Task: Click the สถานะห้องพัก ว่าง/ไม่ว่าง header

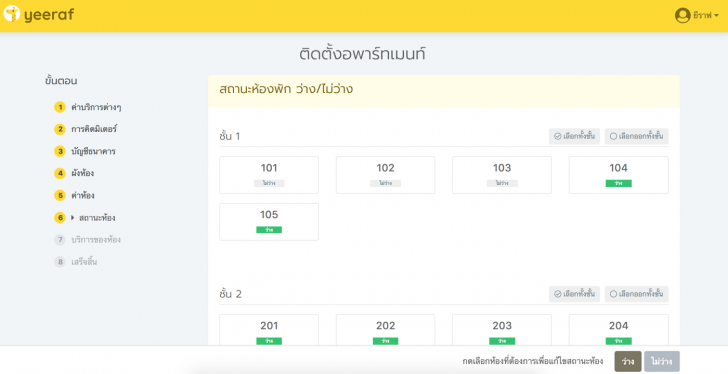Action: 286,89
